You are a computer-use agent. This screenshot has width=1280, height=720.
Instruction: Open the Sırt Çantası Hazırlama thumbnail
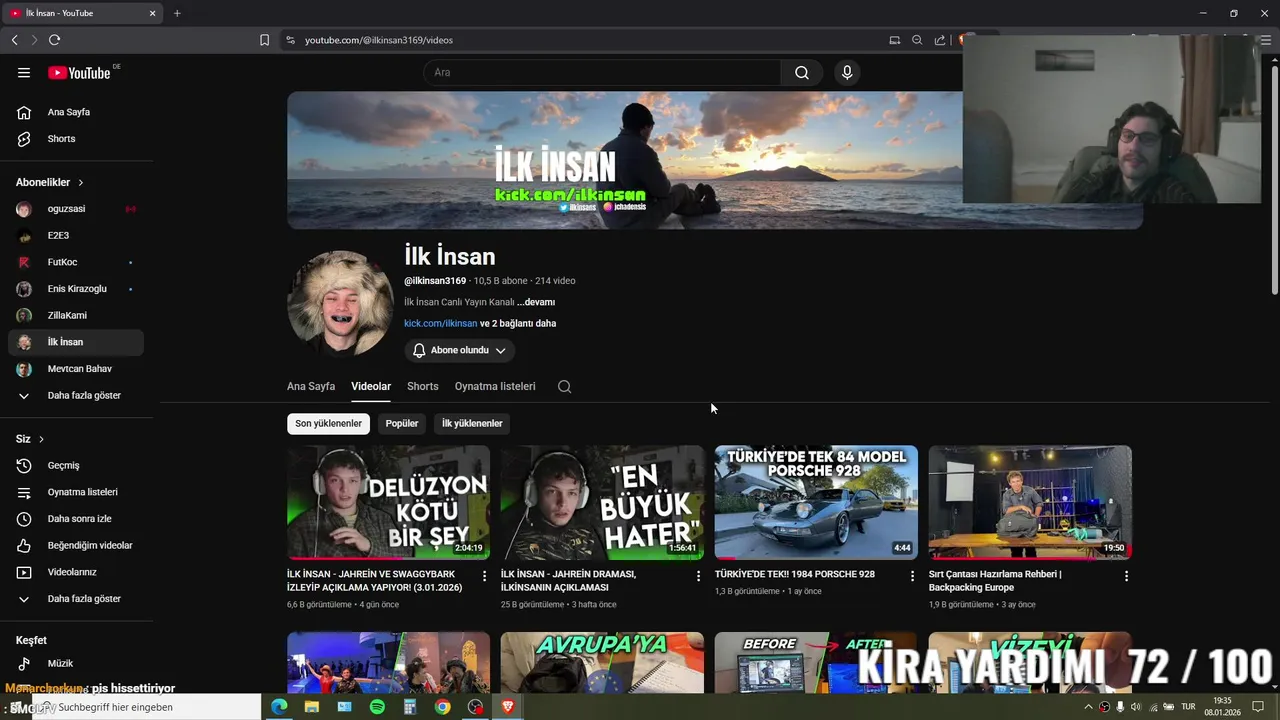(1030, 502)
